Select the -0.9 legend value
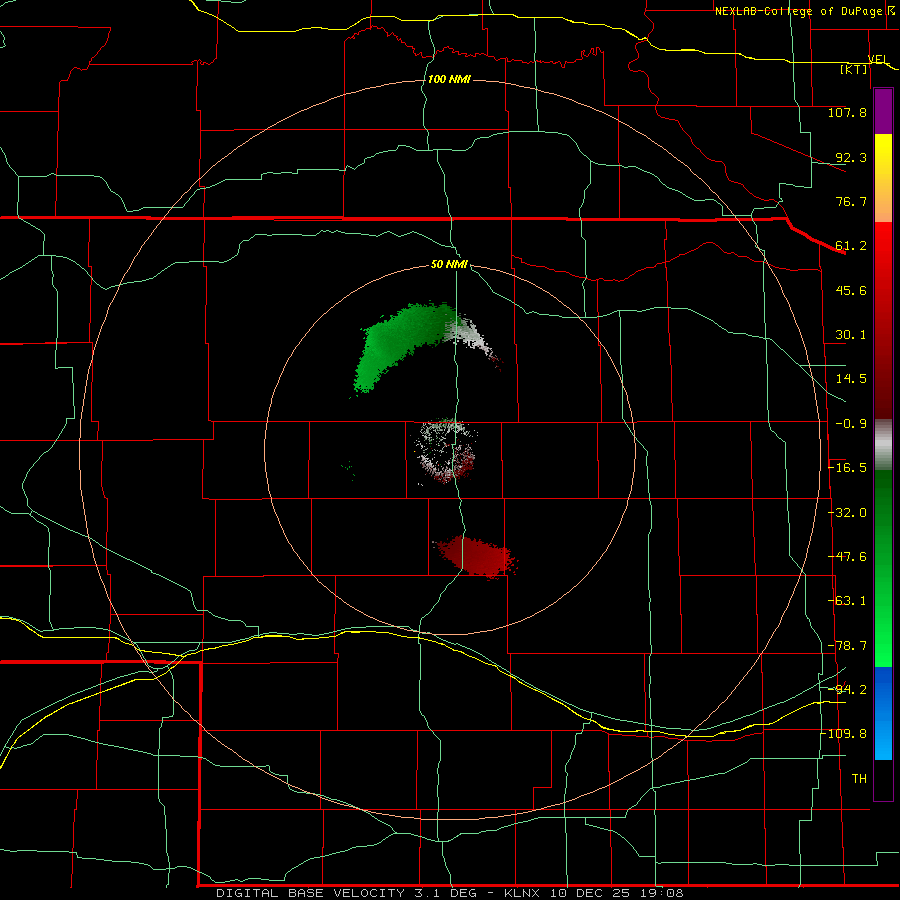Screen dimensions: 900x900 851,424
